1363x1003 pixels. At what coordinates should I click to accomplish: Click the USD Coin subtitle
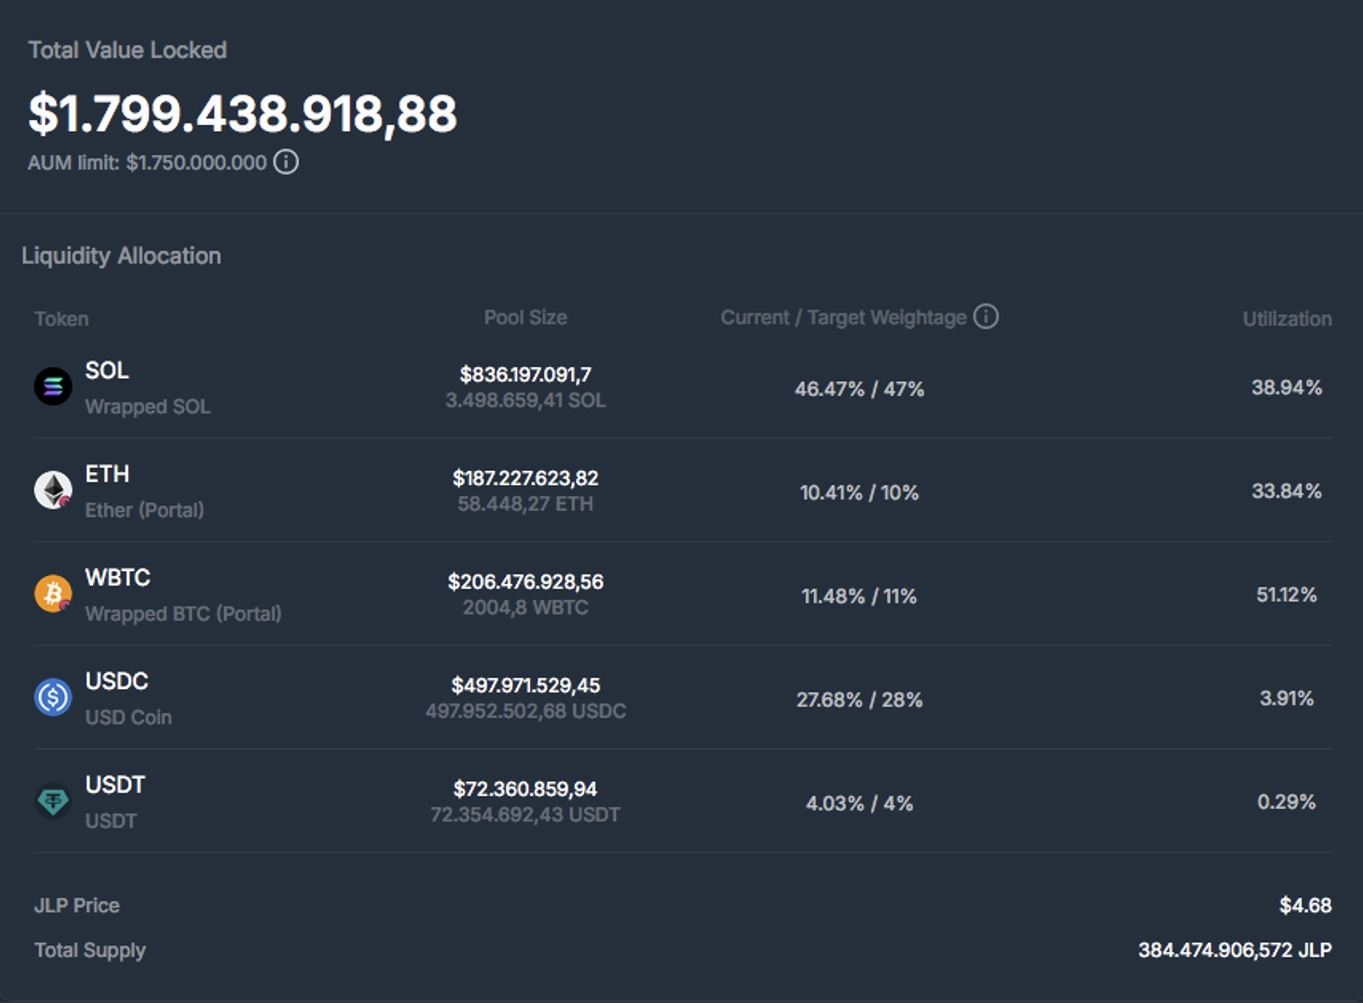click(x=128, y=718)
